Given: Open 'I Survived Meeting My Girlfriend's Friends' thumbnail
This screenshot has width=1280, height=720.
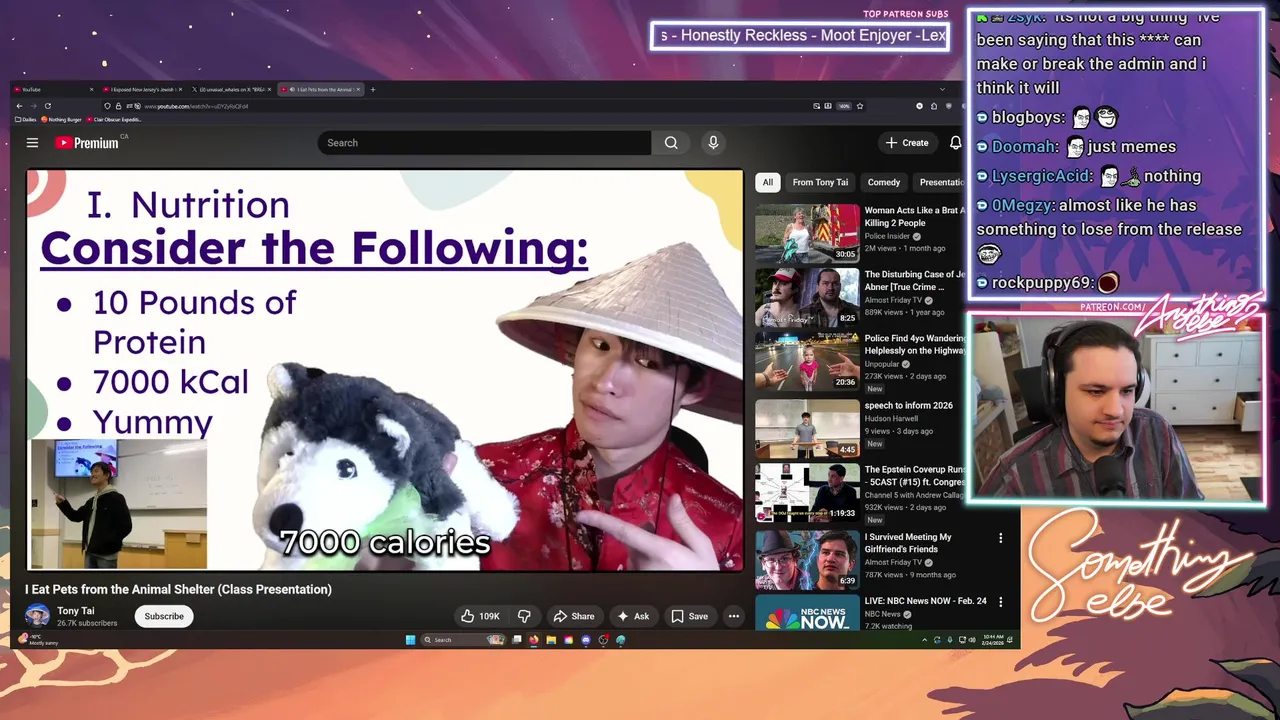Looking at the screenshot, I should pyautogui.click(x=807, y=560).
